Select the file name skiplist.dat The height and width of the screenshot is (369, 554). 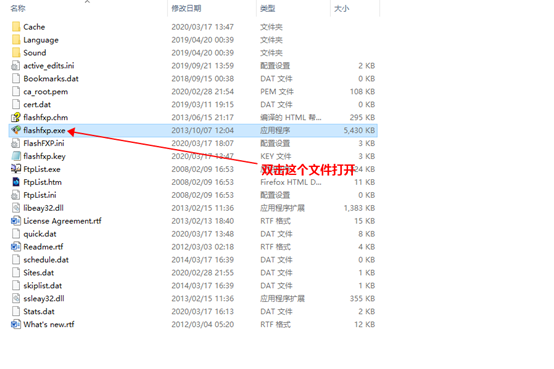pos(42,286)
